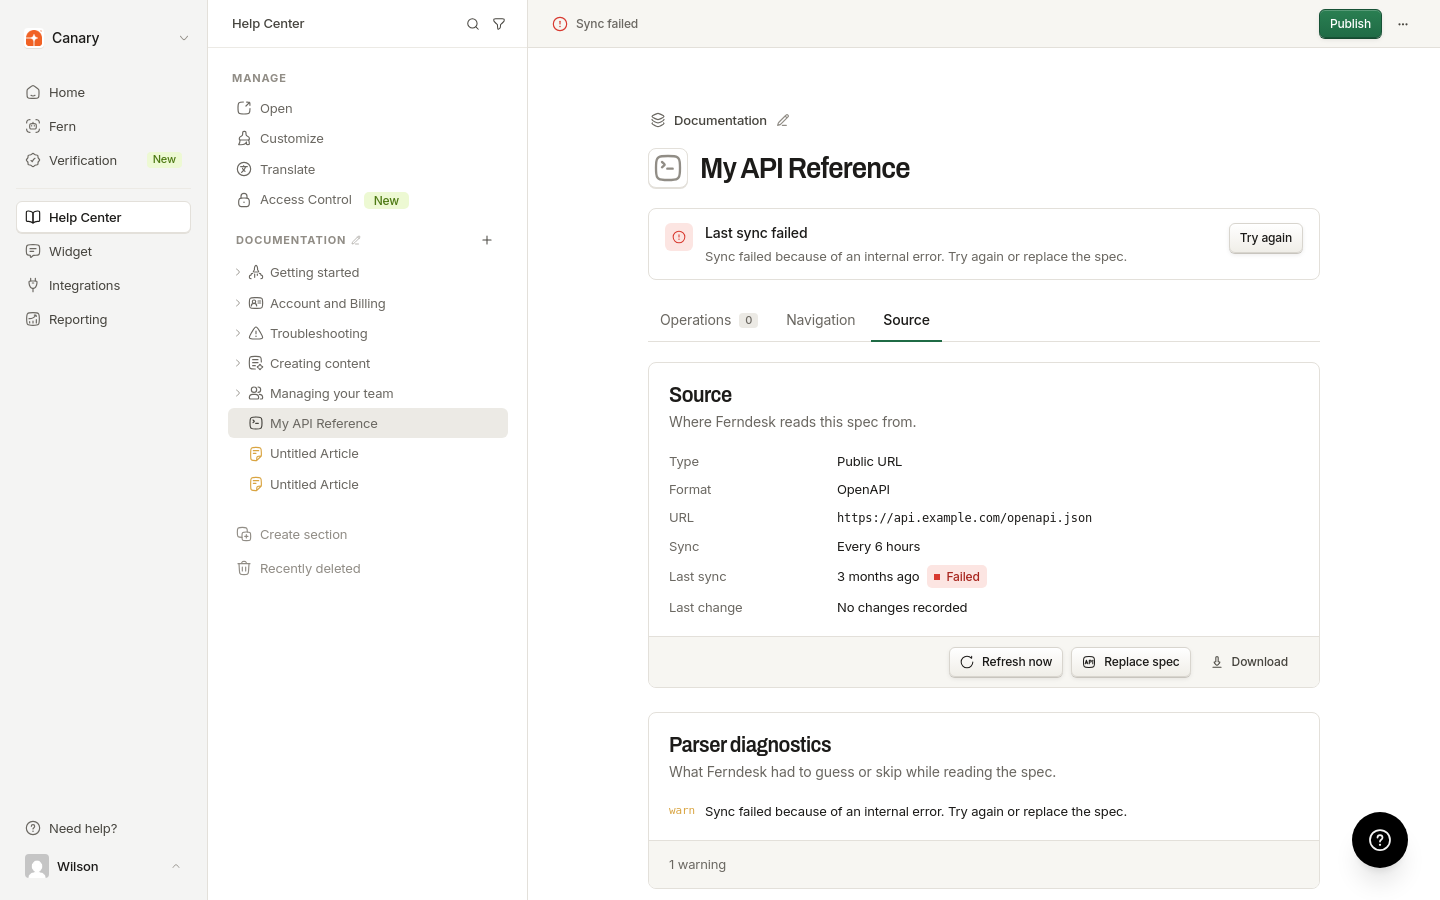This screenshot has height=900, width=1440.
Task: Expand the Getting started section
Action: pyautogui.click(x=238, y=272)
